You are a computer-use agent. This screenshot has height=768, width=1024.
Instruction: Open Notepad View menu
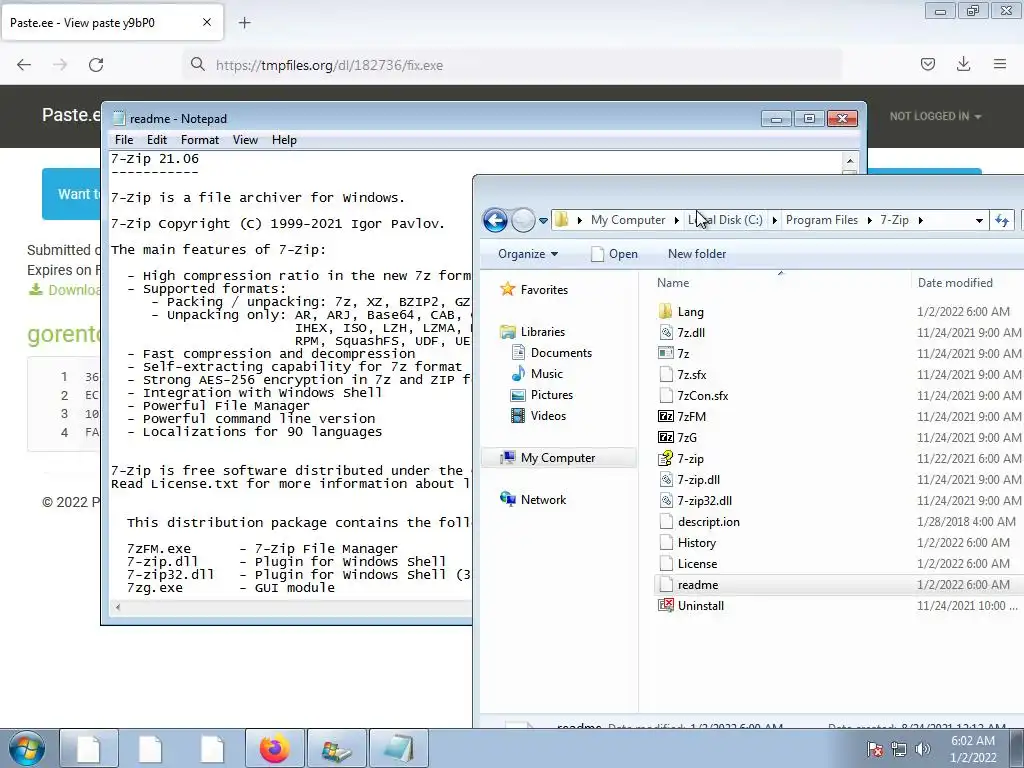point(246,140)
